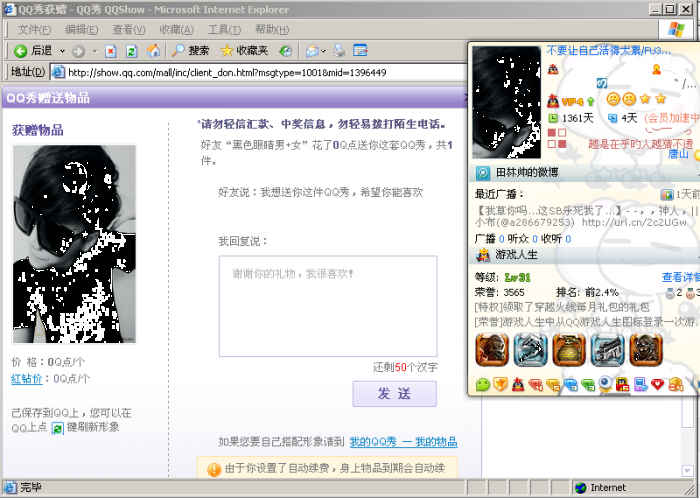Viewport: 700px width, 498px height.
Task: Click the green refresh icon beside 键刷新形象
Action: [58, 428]
